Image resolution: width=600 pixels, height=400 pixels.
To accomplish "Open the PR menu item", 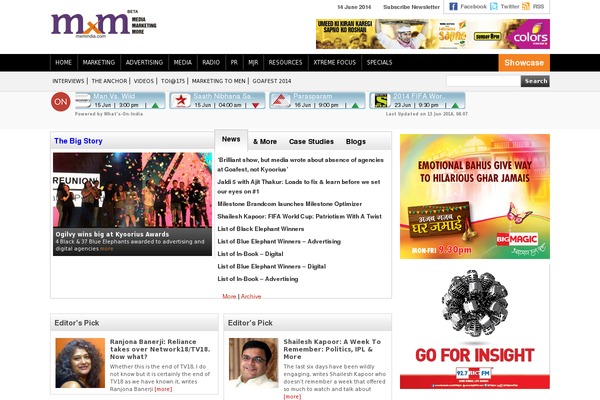I will click(234, 62).
